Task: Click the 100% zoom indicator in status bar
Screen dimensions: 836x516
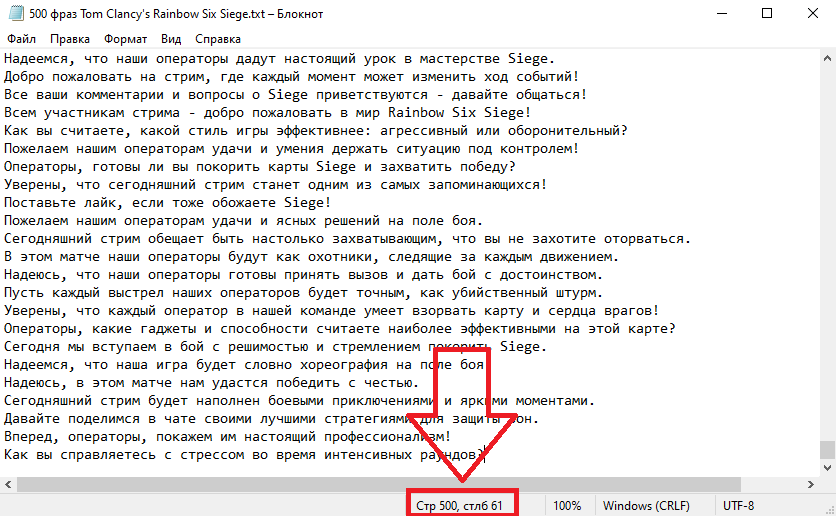Action: click(567, 506)
